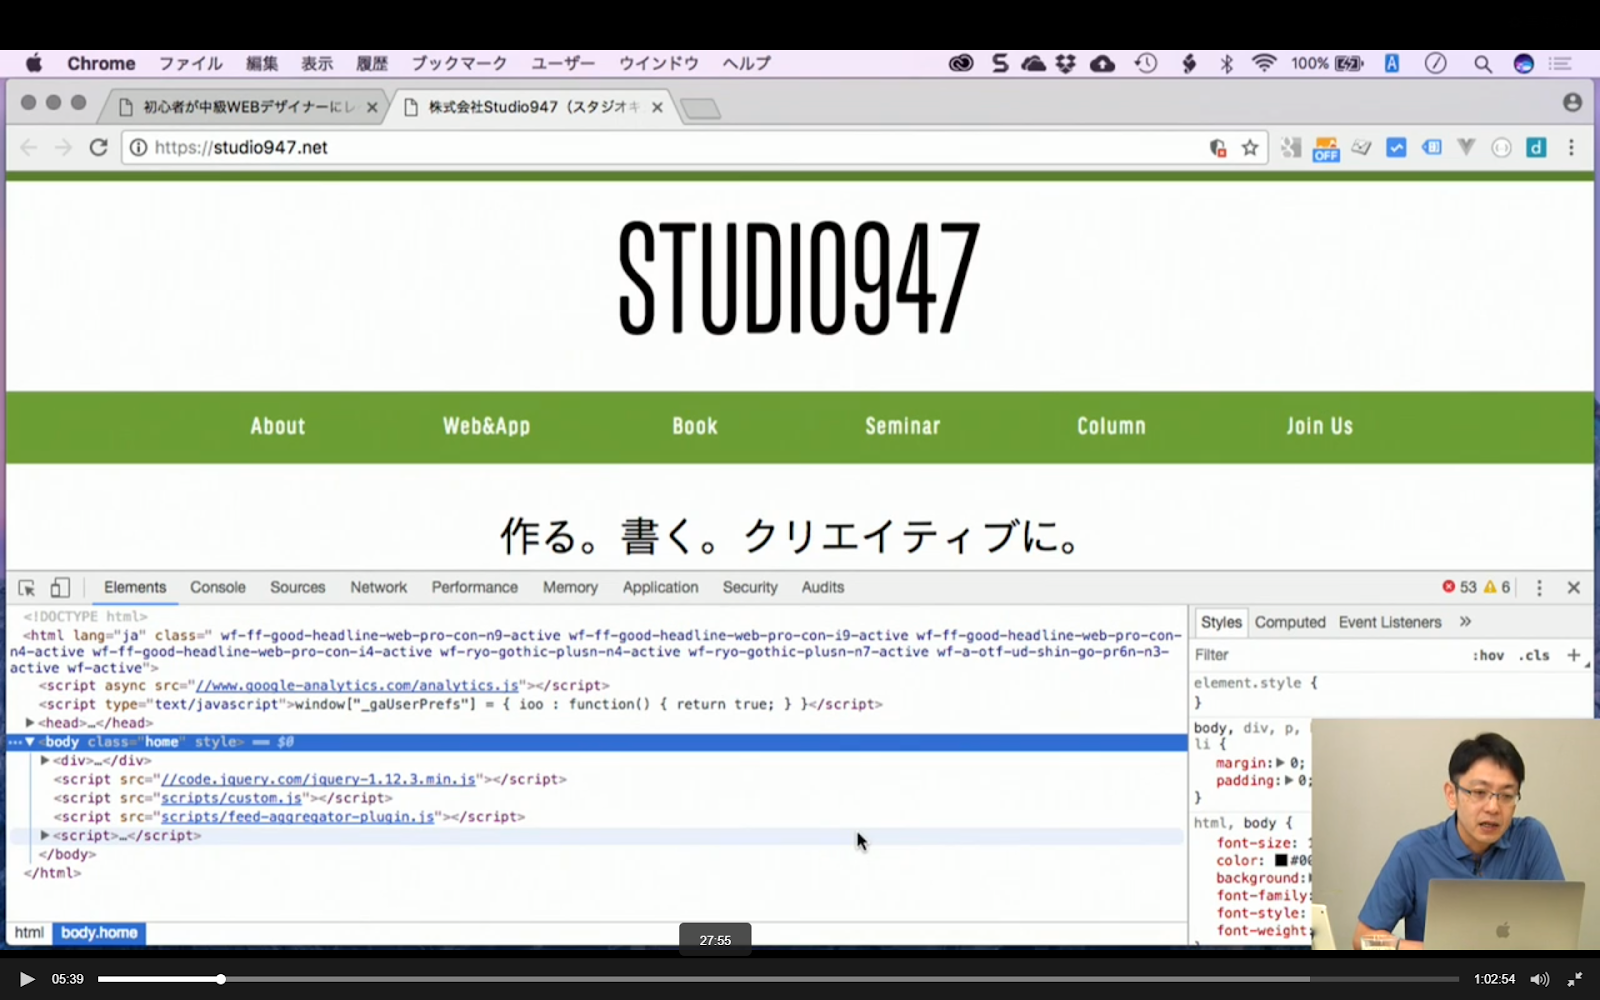Visit the Column navigation link

1111,426
